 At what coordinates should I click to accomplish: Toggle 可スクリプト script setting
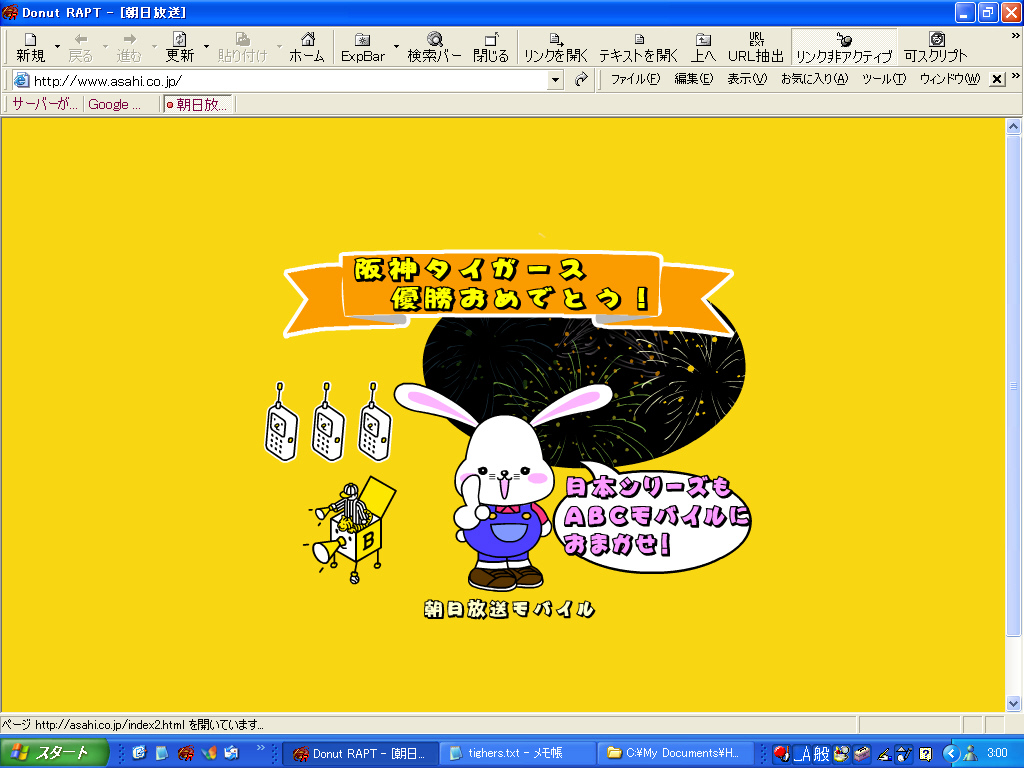[936, 46]
